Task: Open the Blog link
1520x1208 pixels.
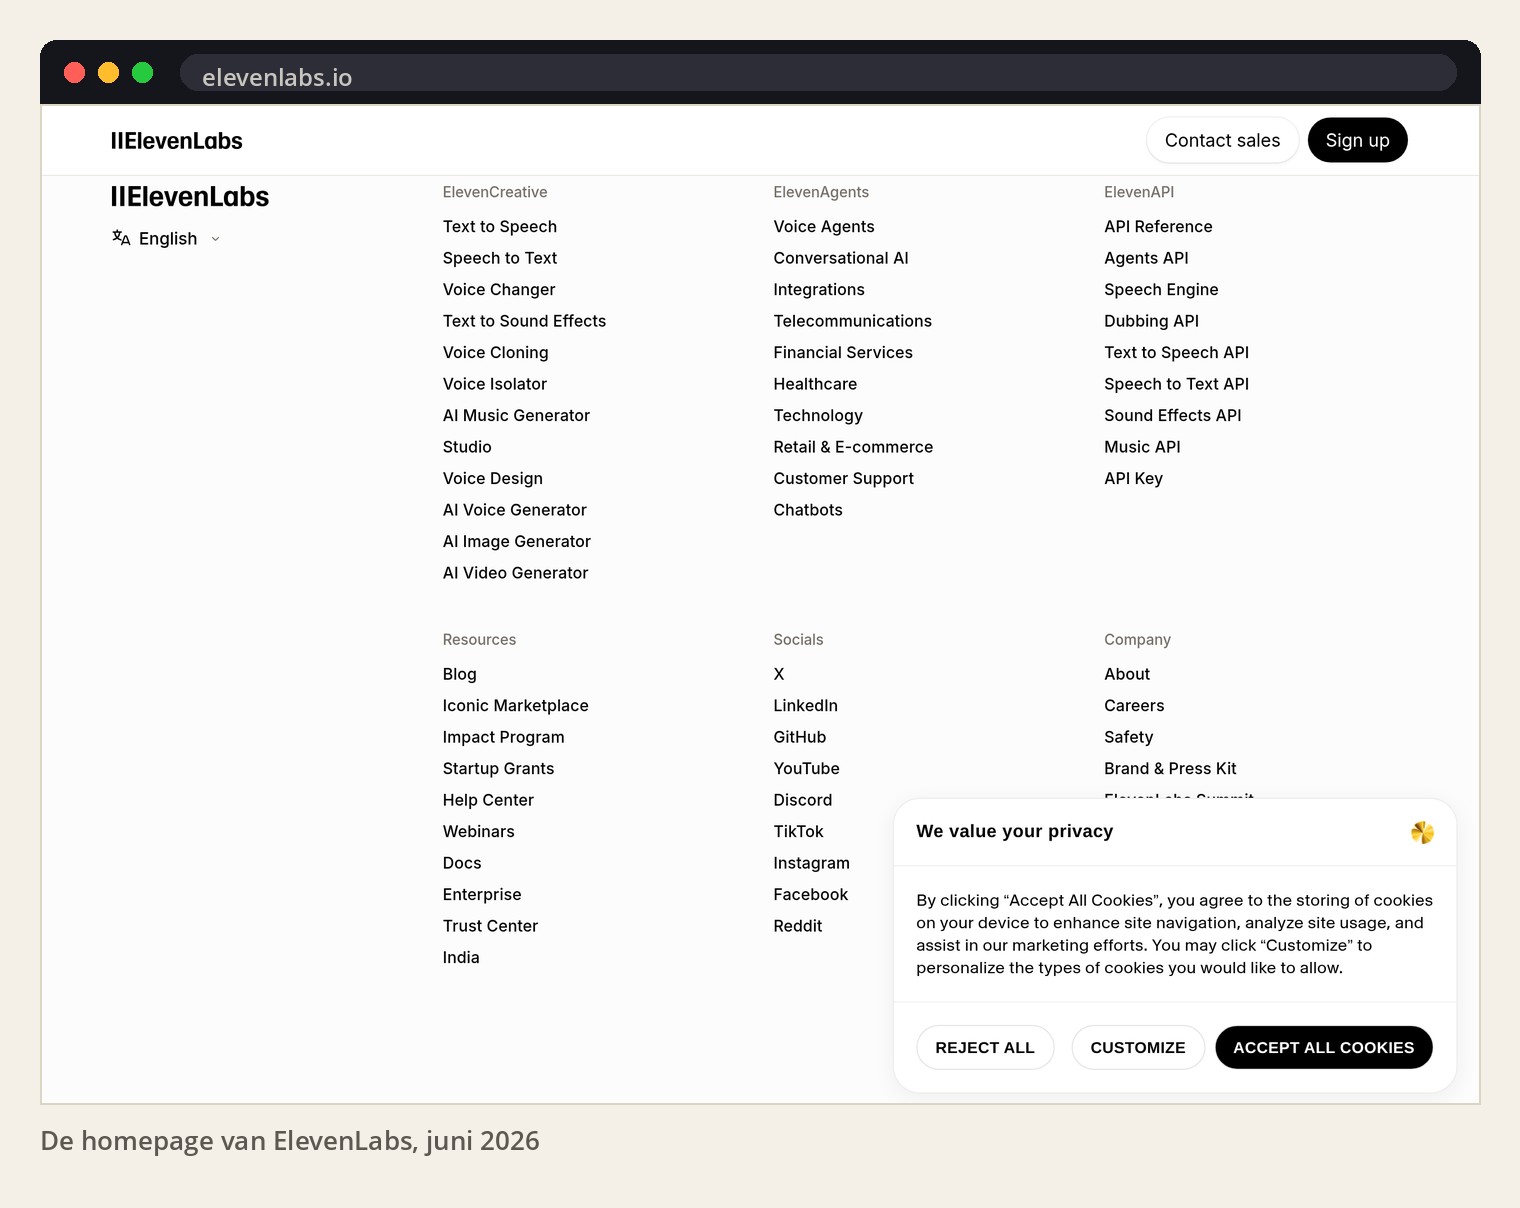Action: pos(460,675)
